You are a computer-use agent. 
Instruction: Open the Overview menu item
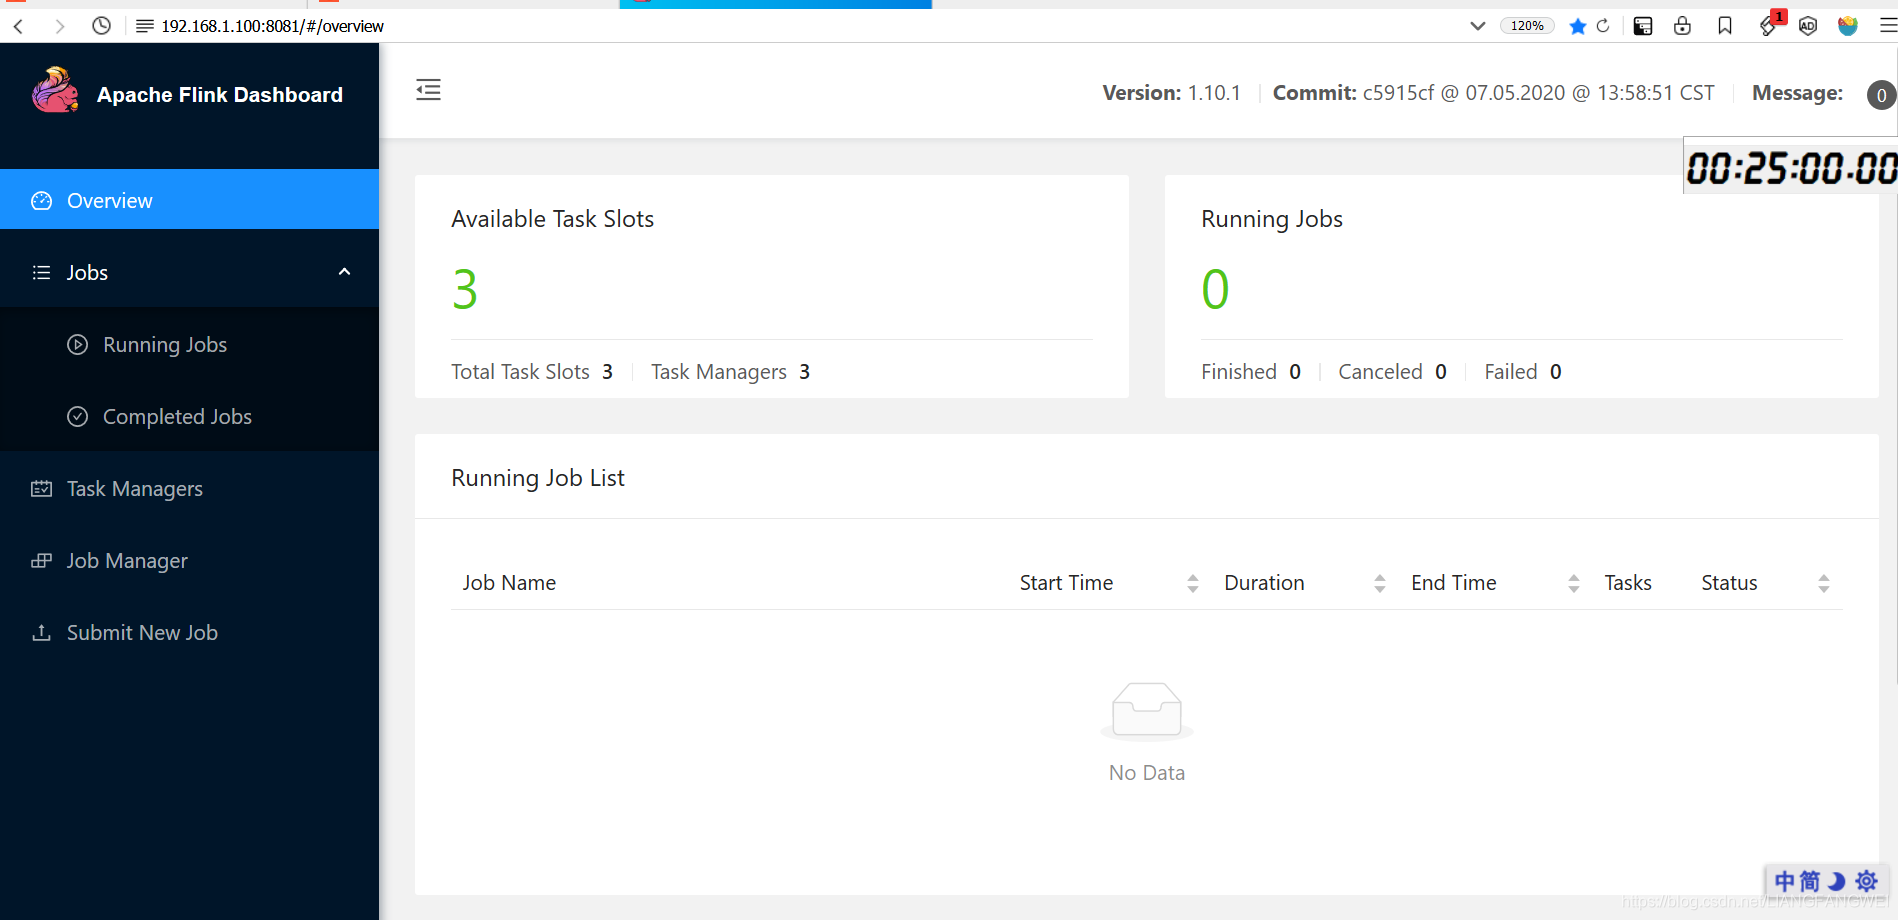tap(189, 200)
